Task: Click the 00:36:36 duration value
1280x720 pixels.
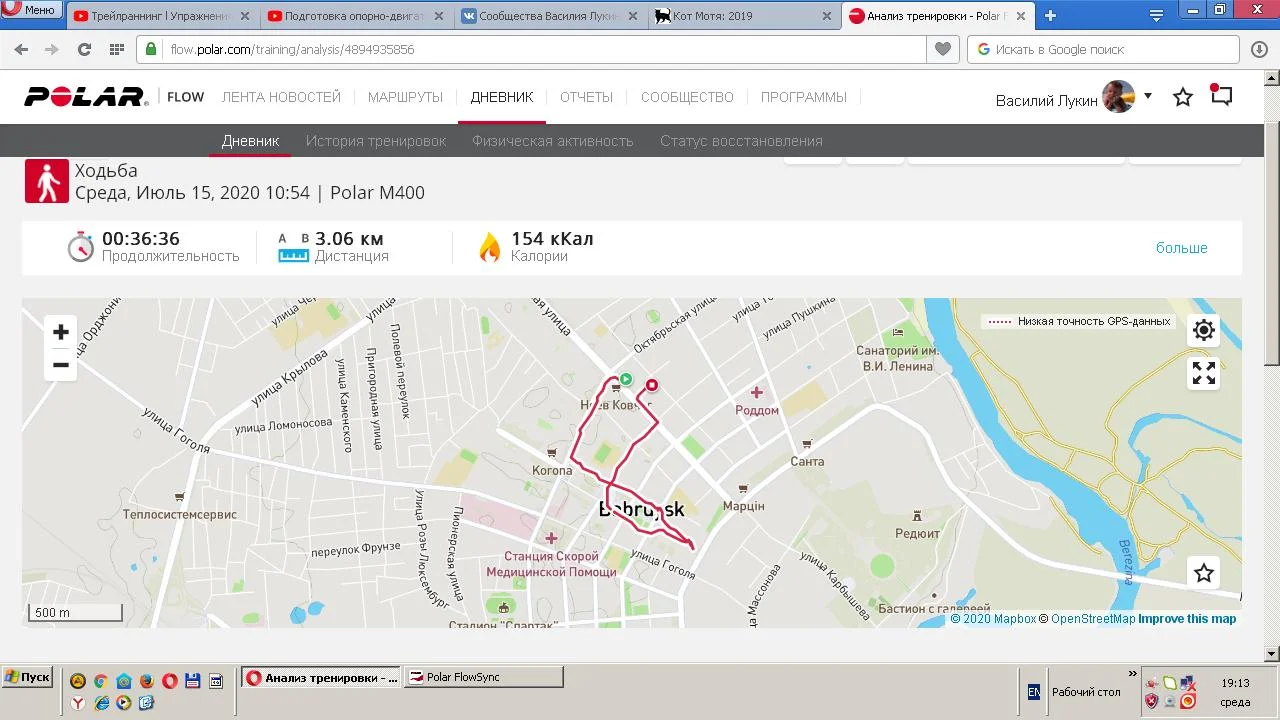Action: pos(141,239)
